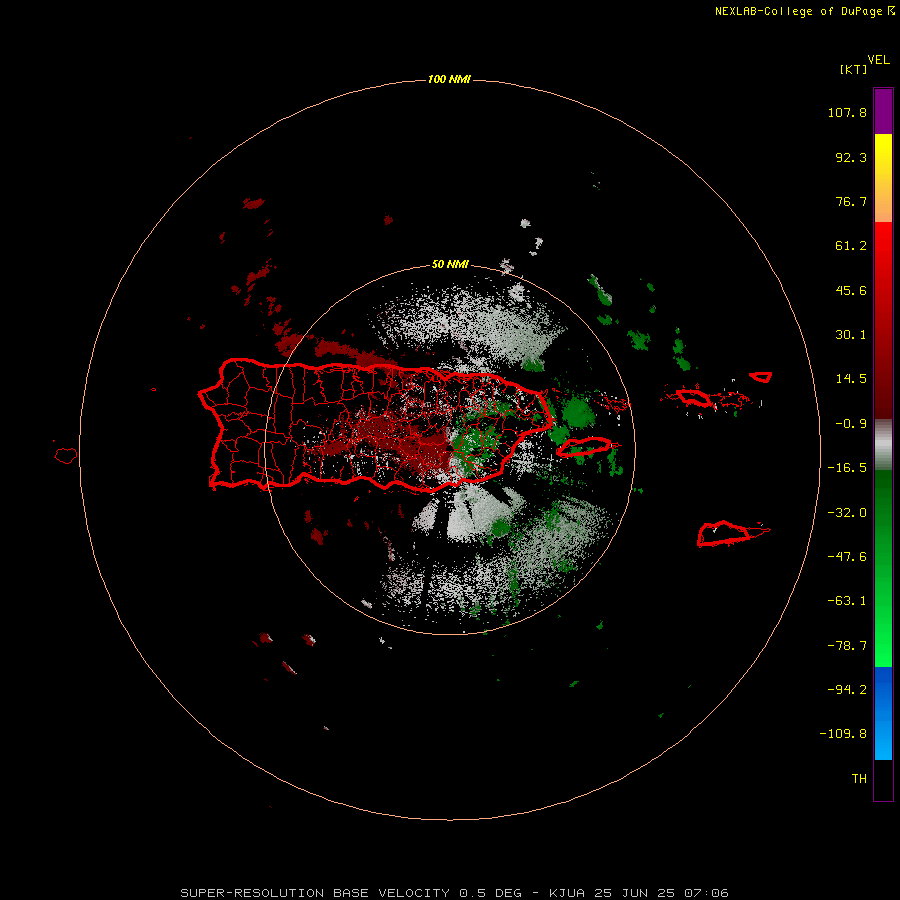This screenshot has height=900, width=900.
Task: Select the -94.2 legend value
Action: pyautogui.click(x=847, y=689)
